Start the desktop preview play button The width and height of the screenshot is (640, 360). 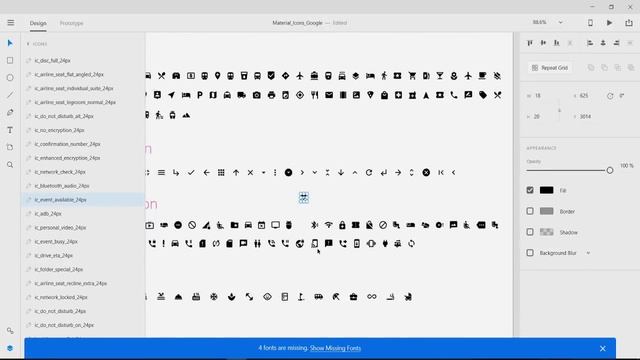point(609,23)
